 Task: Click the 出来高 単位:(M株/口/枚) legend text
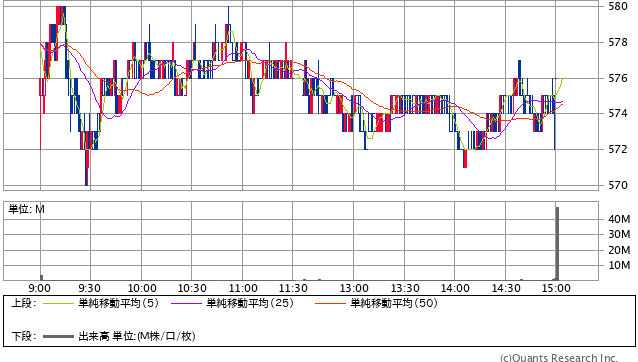(137, 336)
